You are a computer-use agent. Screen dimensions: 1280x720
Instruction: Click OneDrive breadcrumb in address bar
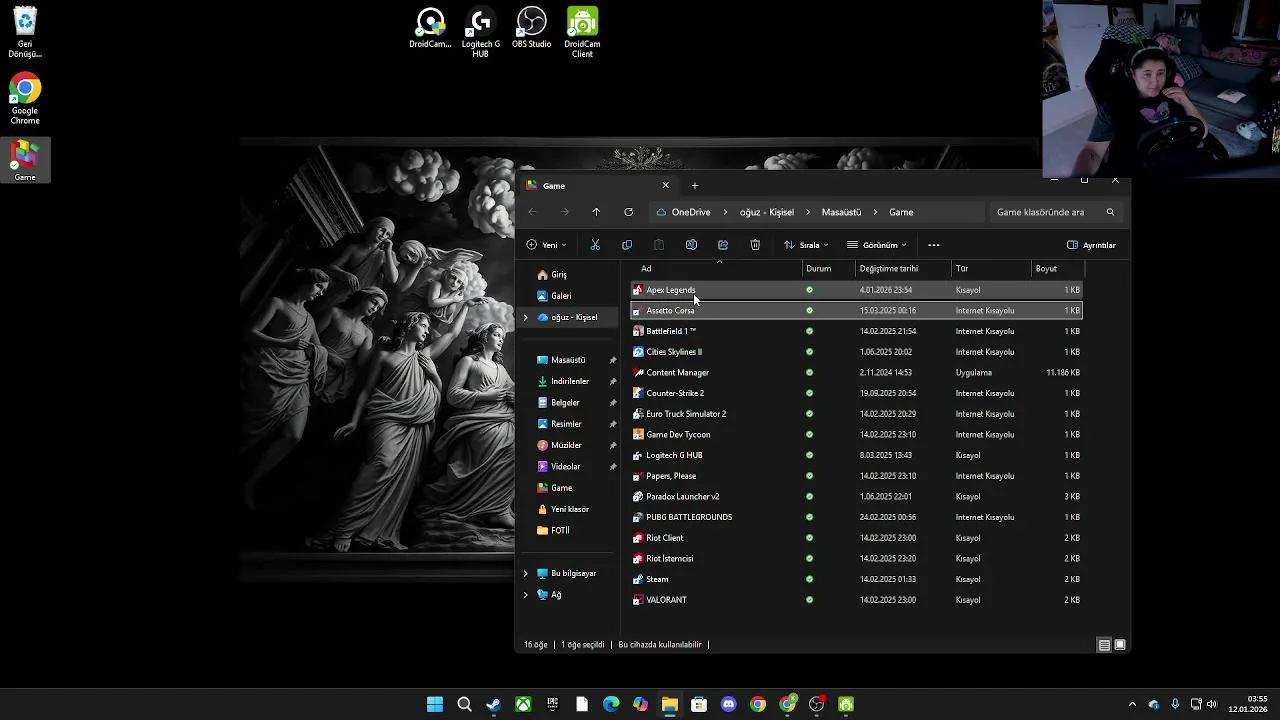pyautogui.click(x=691, y=212)
